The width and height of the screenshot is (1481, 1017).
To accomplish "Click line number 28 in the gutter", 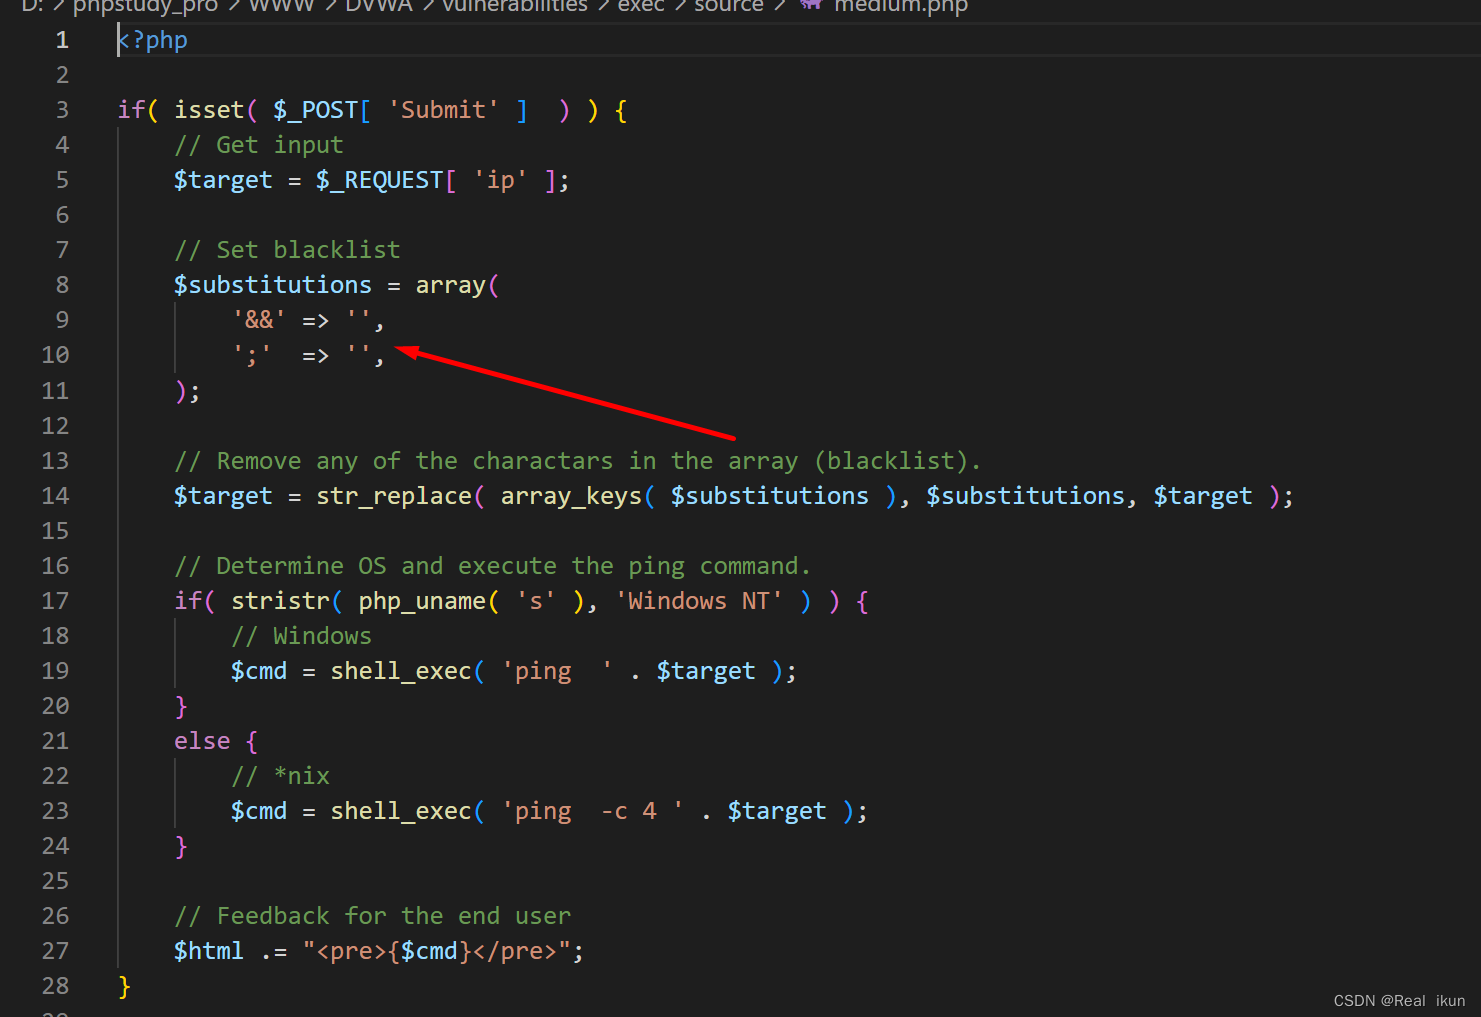I will 55,986.
